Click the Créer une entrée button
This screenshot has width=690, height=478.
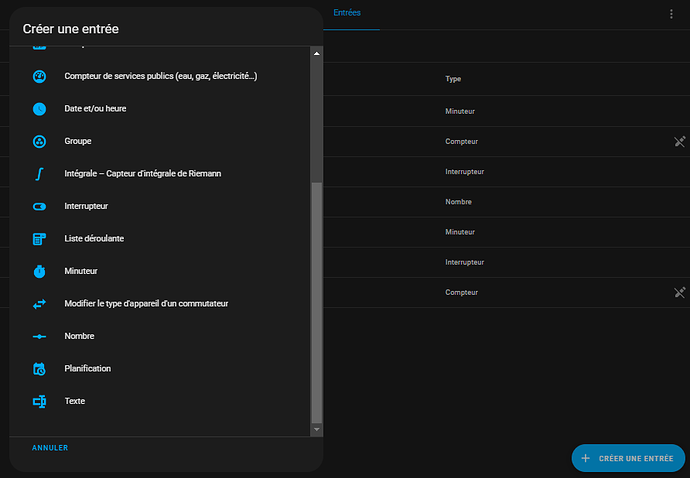630,458
